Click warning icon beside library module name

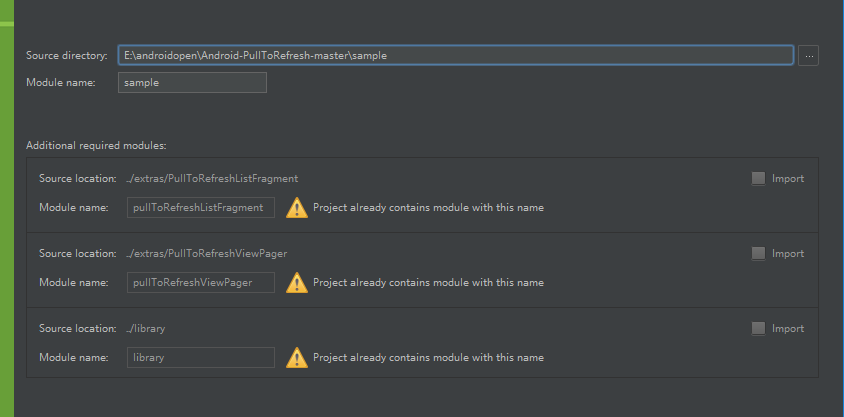[297, 357]
